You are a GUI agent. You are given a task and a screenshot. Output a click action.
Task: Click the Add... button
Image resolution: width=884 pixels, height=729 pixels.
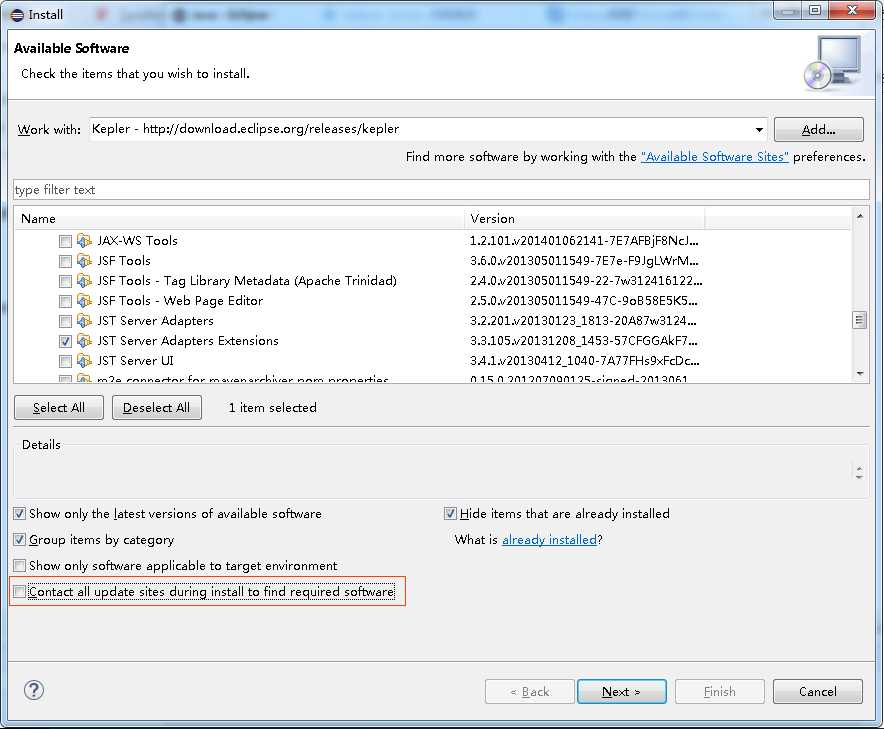pos(819,130)
